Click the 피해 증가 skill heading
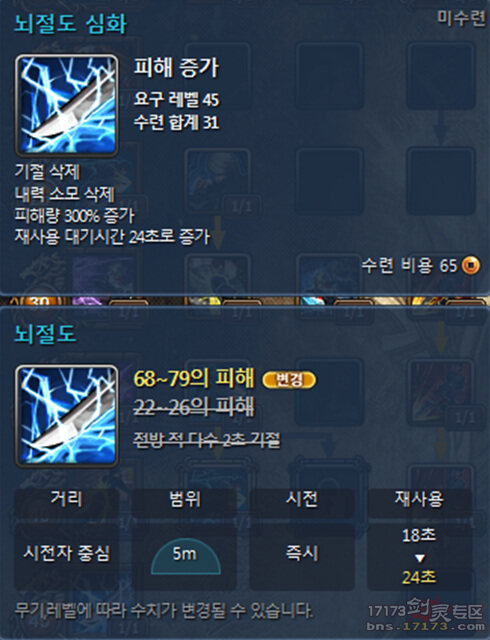490x640 pixels. pos(176,67)
